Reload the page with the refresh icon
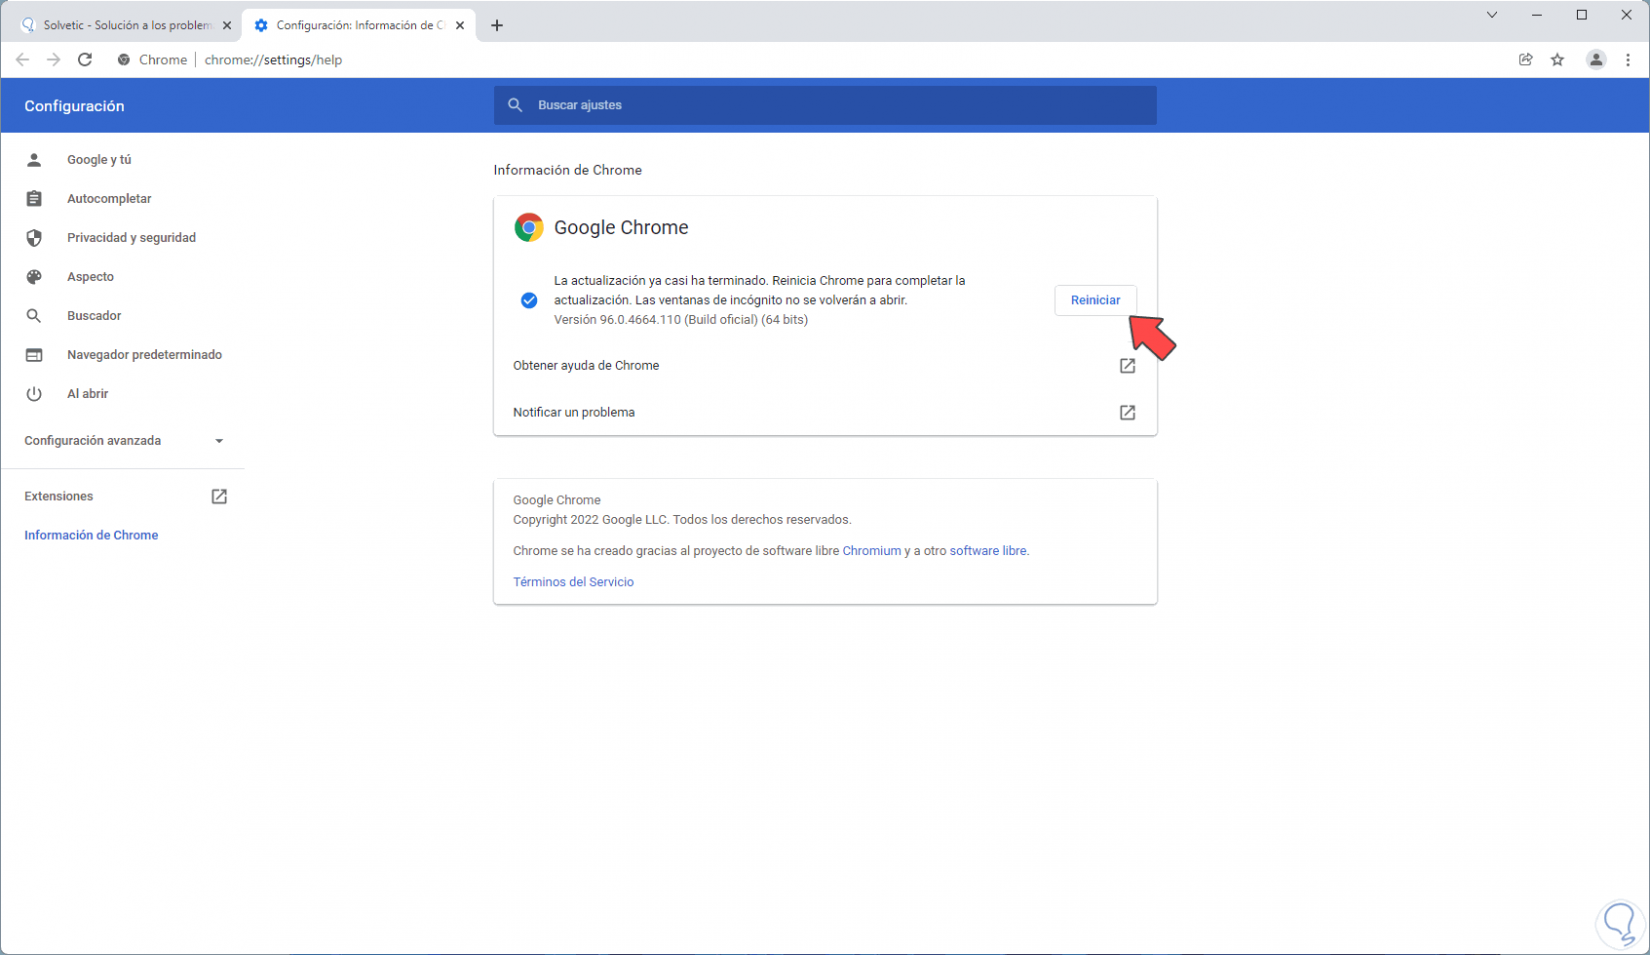Viewport: 1650px width, 955px height. coord(85,60)
